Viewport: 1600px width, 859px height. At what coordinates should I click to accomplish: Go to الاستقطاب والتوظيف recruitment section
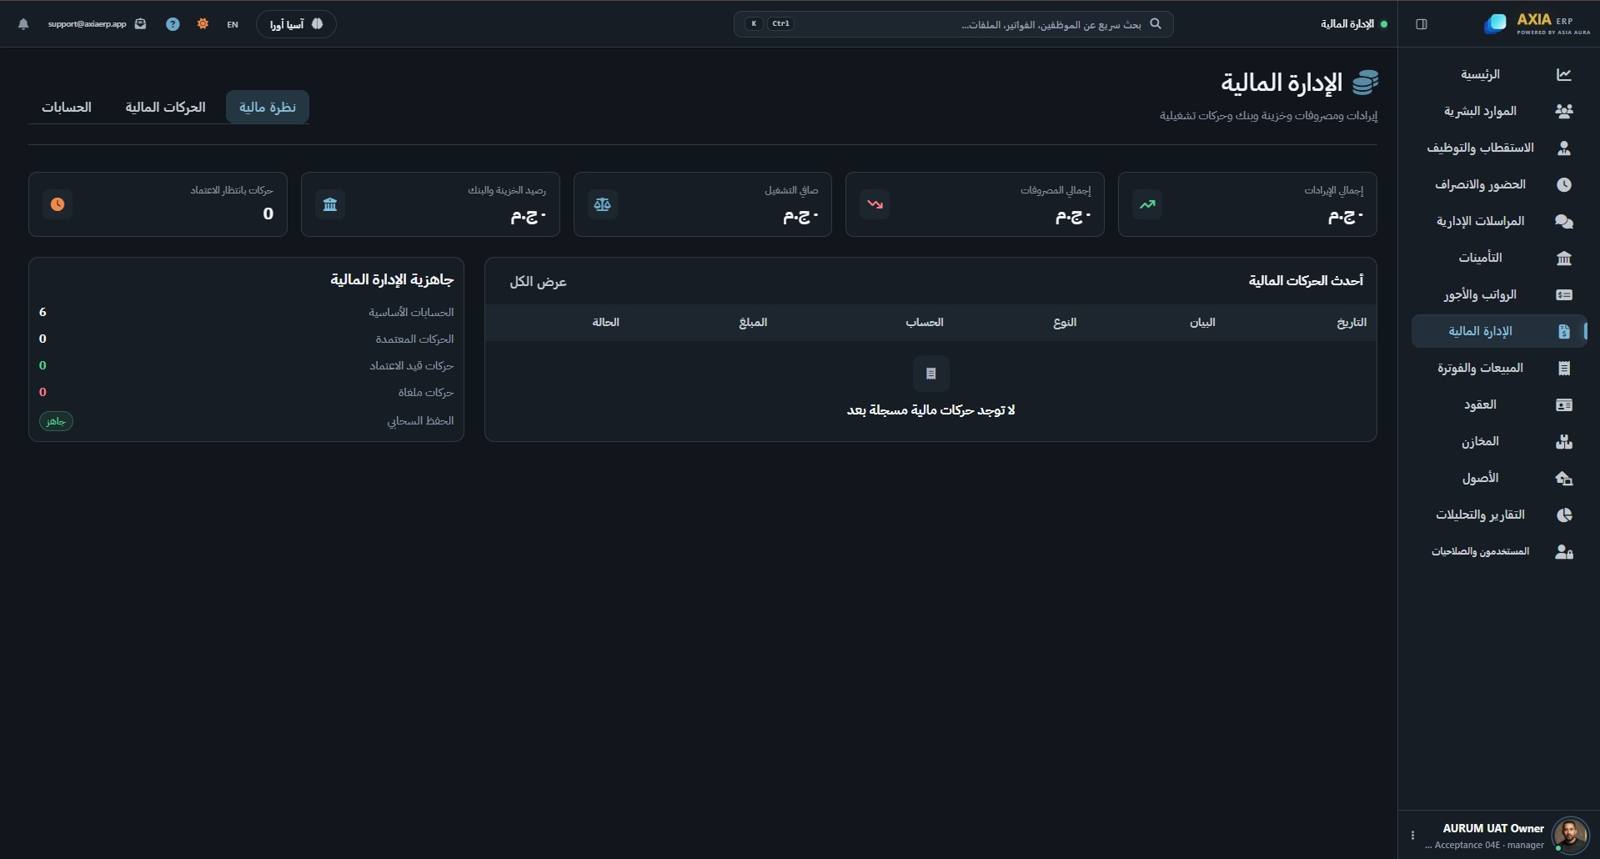pyautogui.click(x=1498, y=148)
